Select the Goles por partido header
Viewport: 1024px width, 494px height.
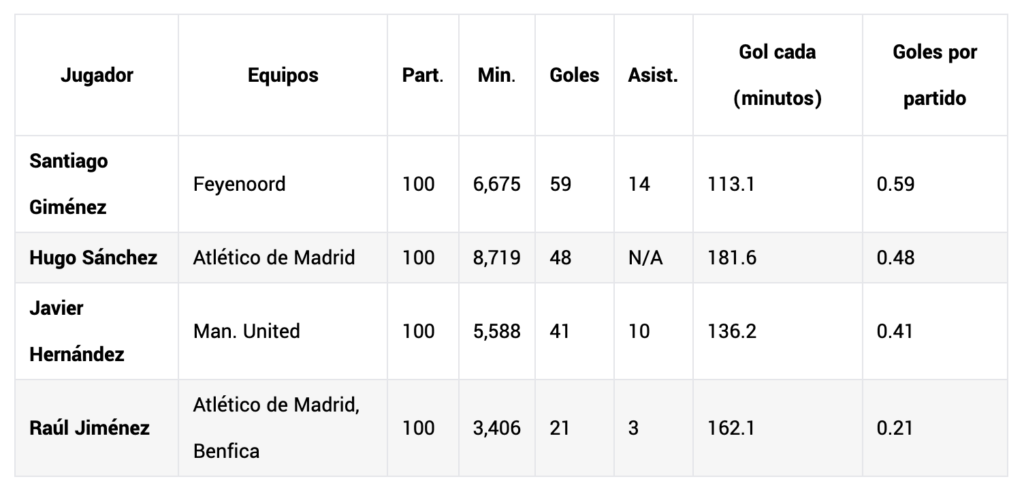pyautogui.click(x=935, y=75)
